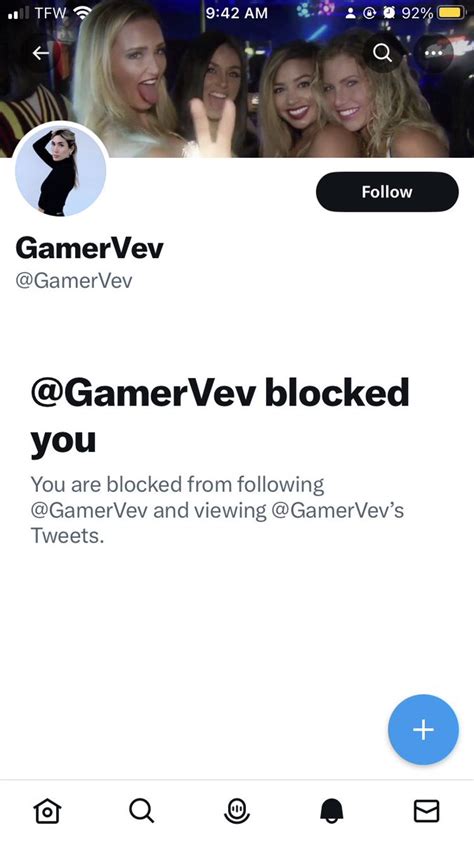Open the profile search magnifier icon

(x=382, y=53)
